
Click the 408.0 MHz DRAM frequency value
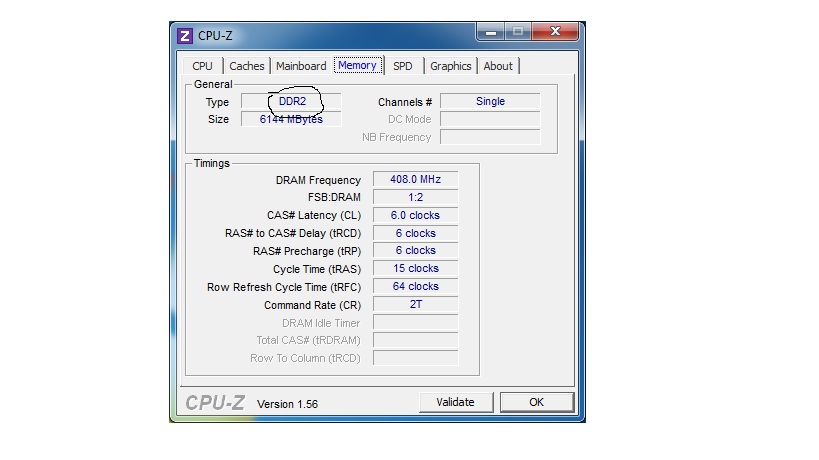pyautogui.click(x=416, y=179)
